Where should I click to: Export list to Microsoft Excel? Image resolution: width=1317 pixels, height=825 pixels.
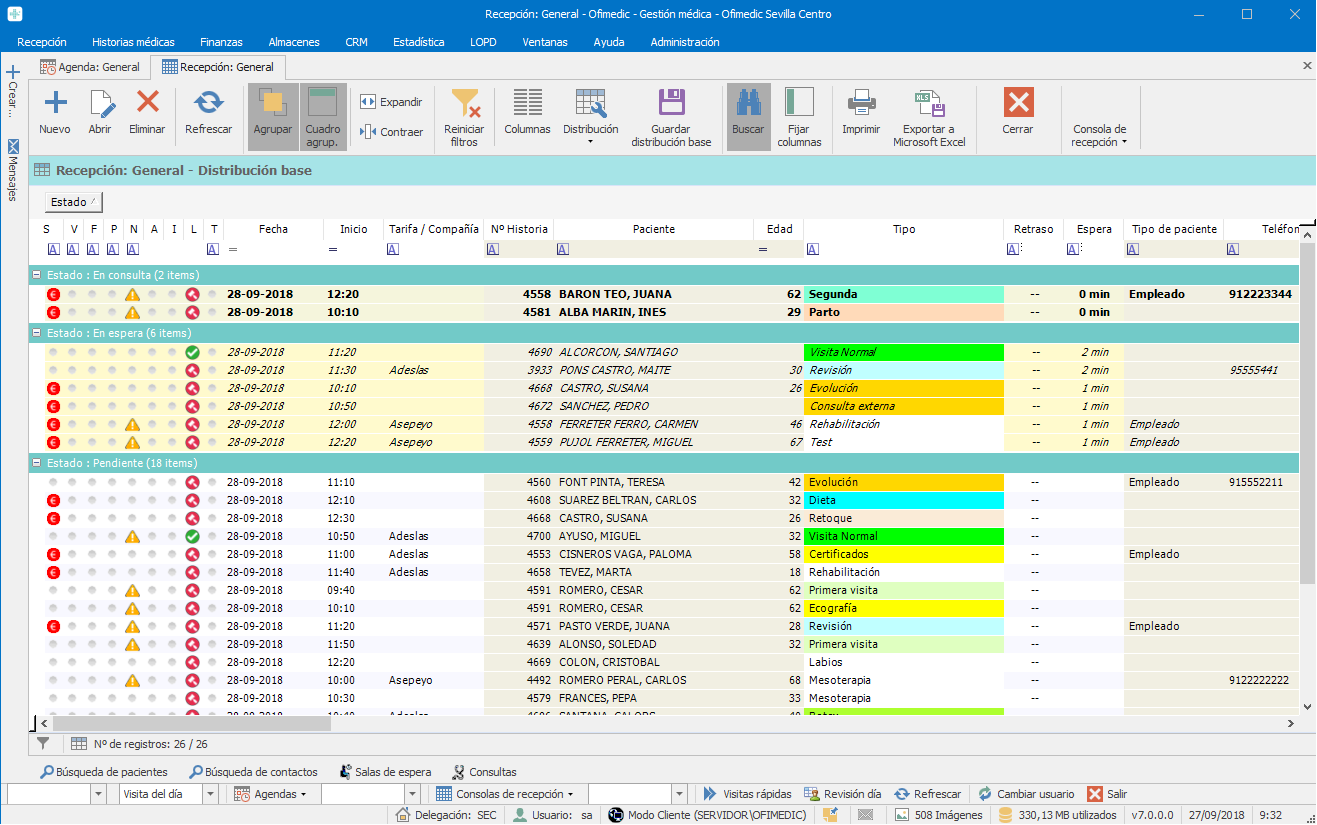click(929, 103)
